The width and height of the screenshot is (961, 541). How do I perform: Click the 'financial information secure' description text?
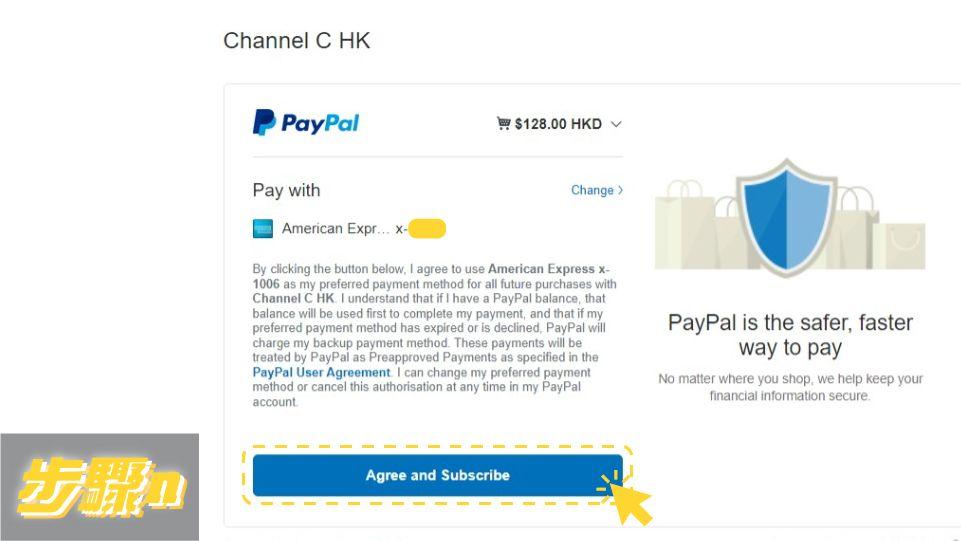[789, 396]
